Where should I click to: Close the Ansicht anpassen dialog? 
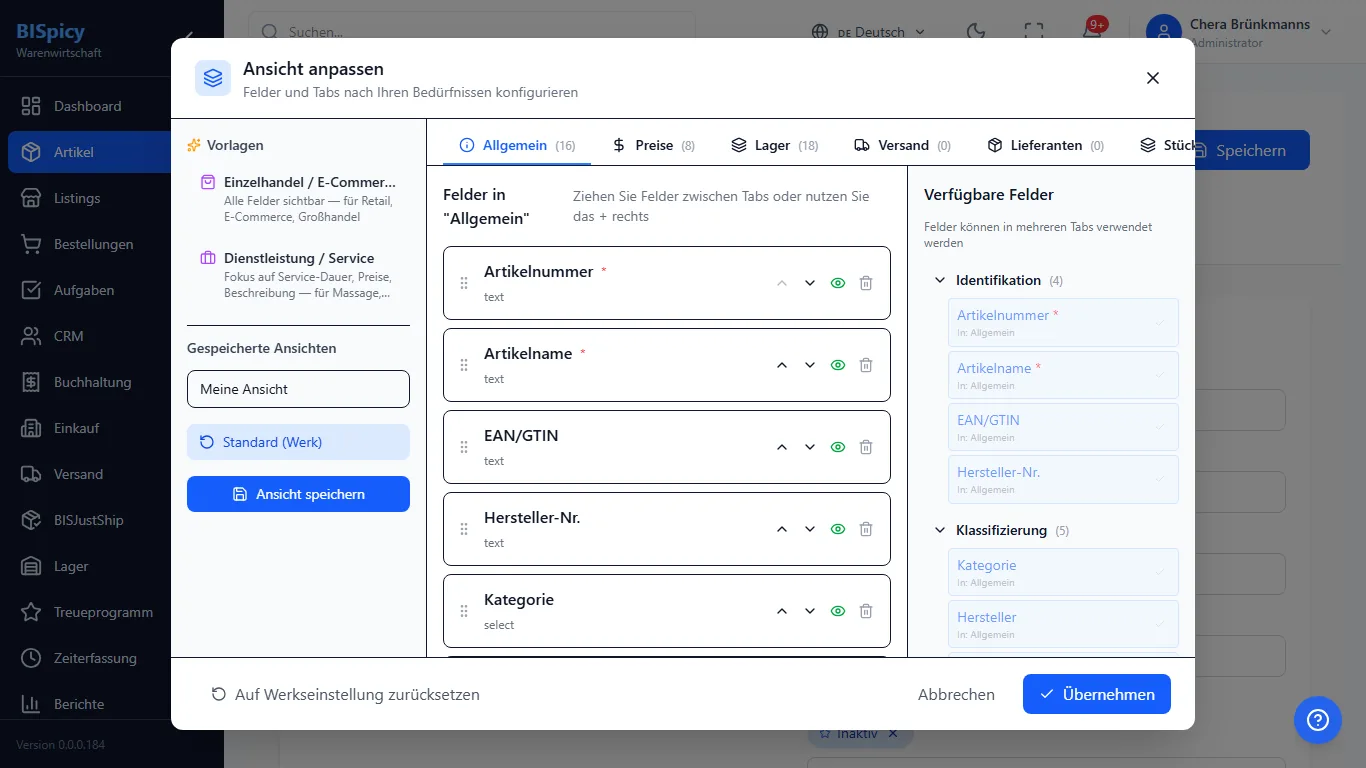click(x=1153, y=78)
